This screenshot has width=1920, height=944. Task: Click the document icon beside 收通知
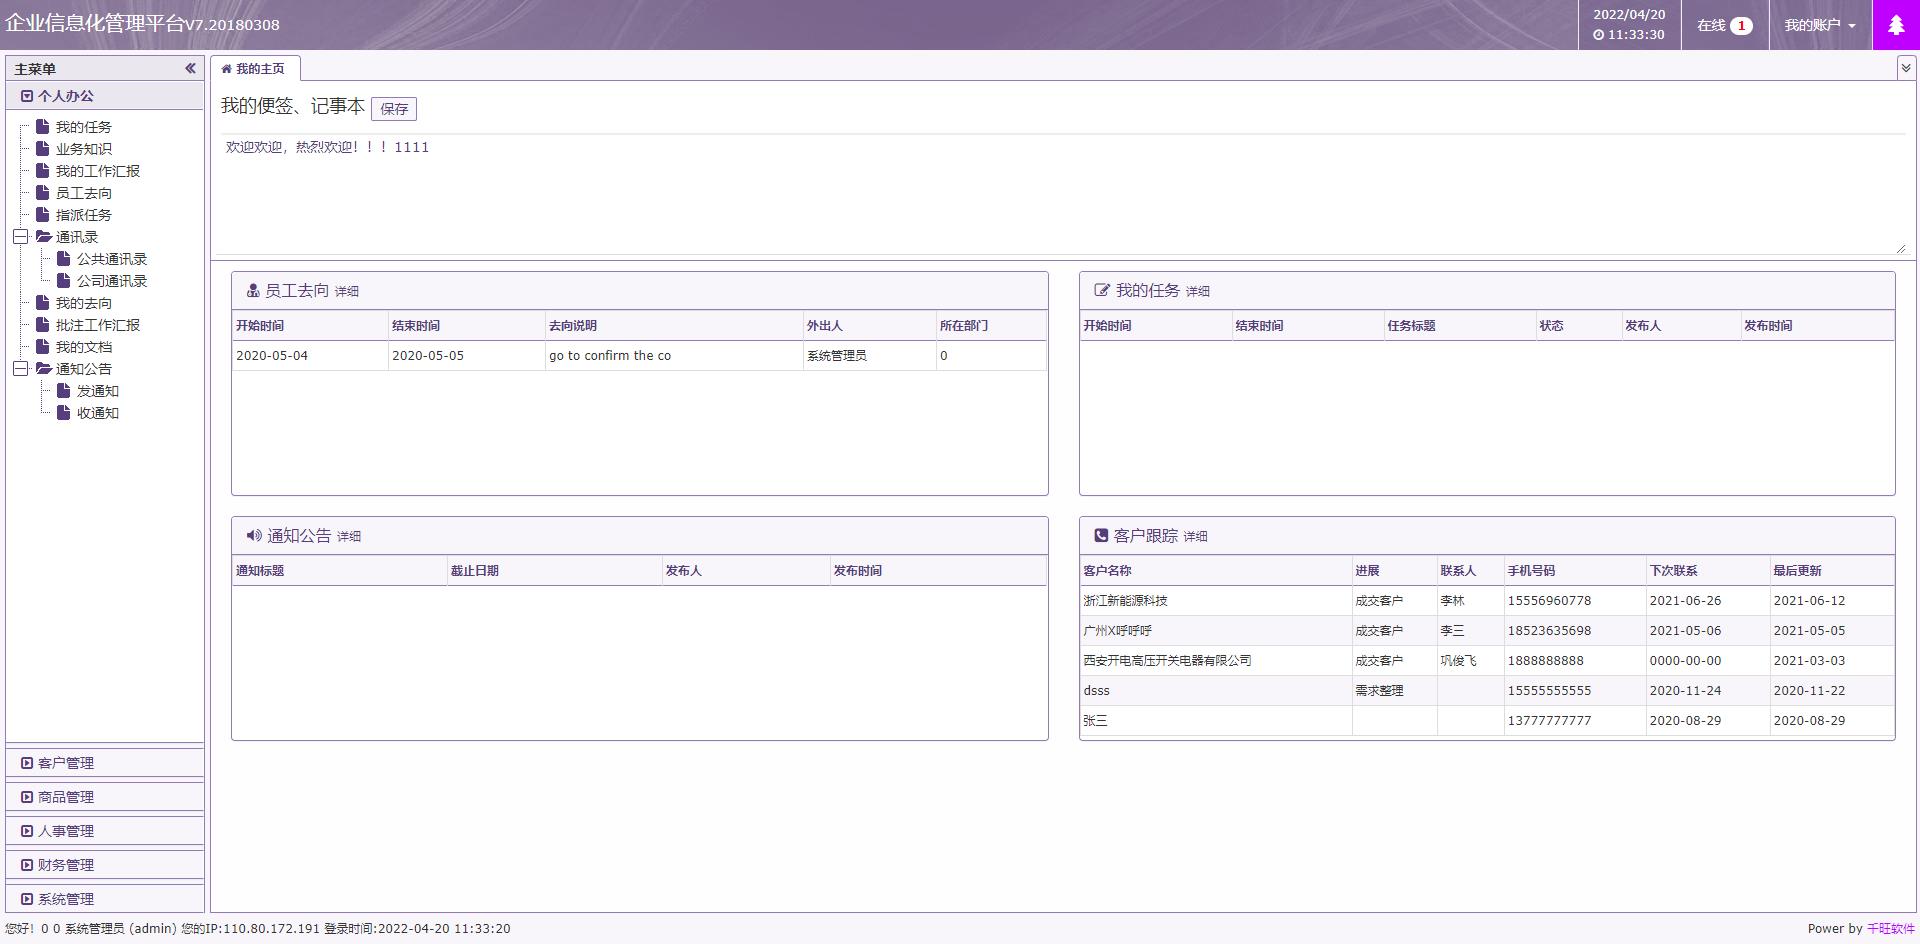63,412
